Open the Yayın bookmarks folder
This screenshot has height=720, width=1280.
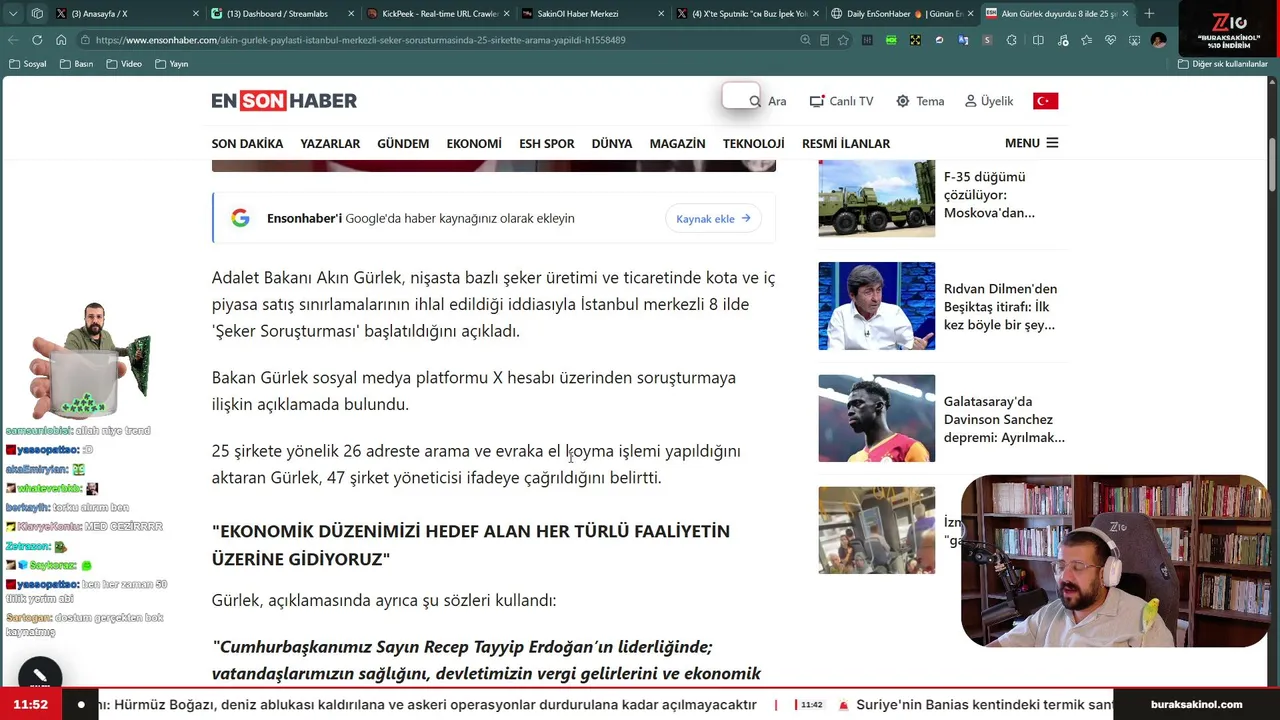click(x=172, y=64)
